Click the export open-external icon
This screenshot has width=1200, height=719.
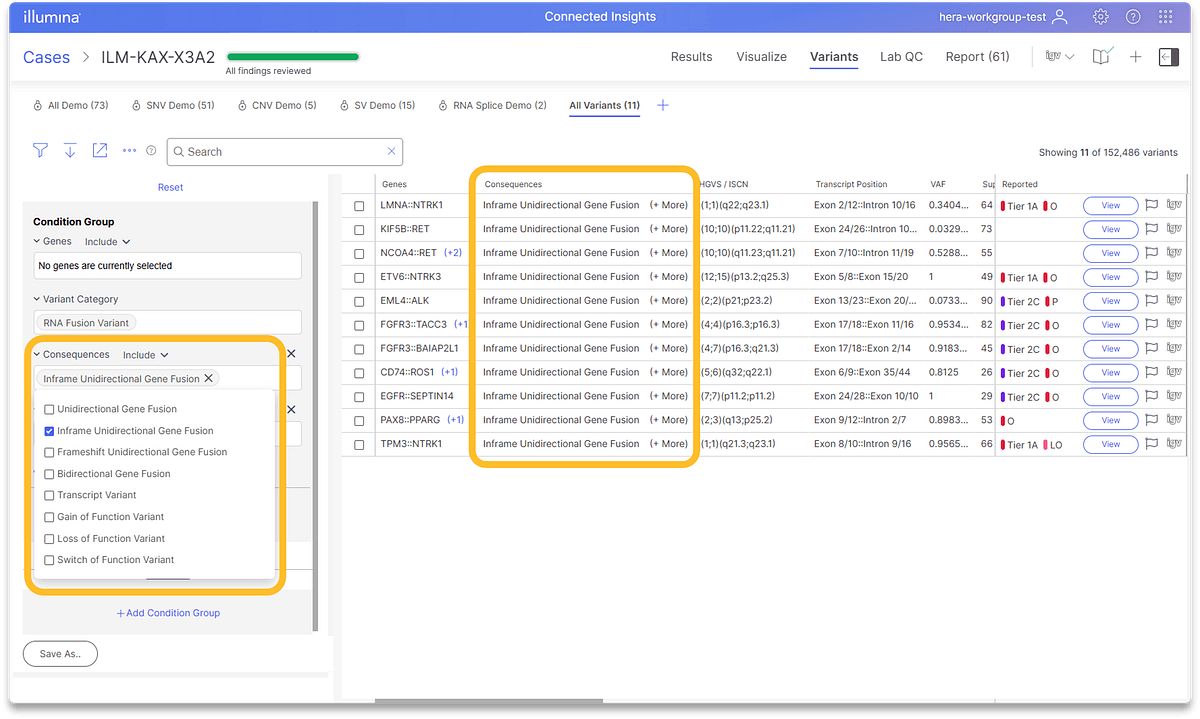click(100, 151)
